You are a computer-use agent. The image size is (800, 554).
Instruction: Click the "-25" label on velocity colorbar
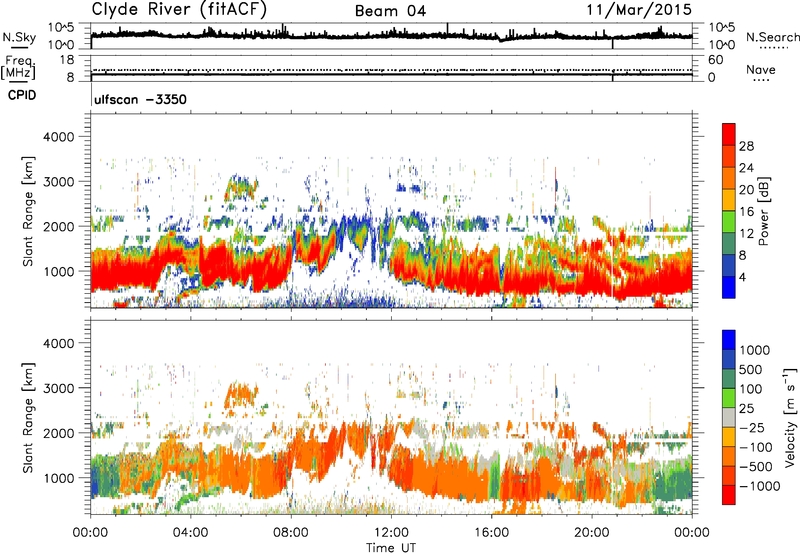(752, 427)
